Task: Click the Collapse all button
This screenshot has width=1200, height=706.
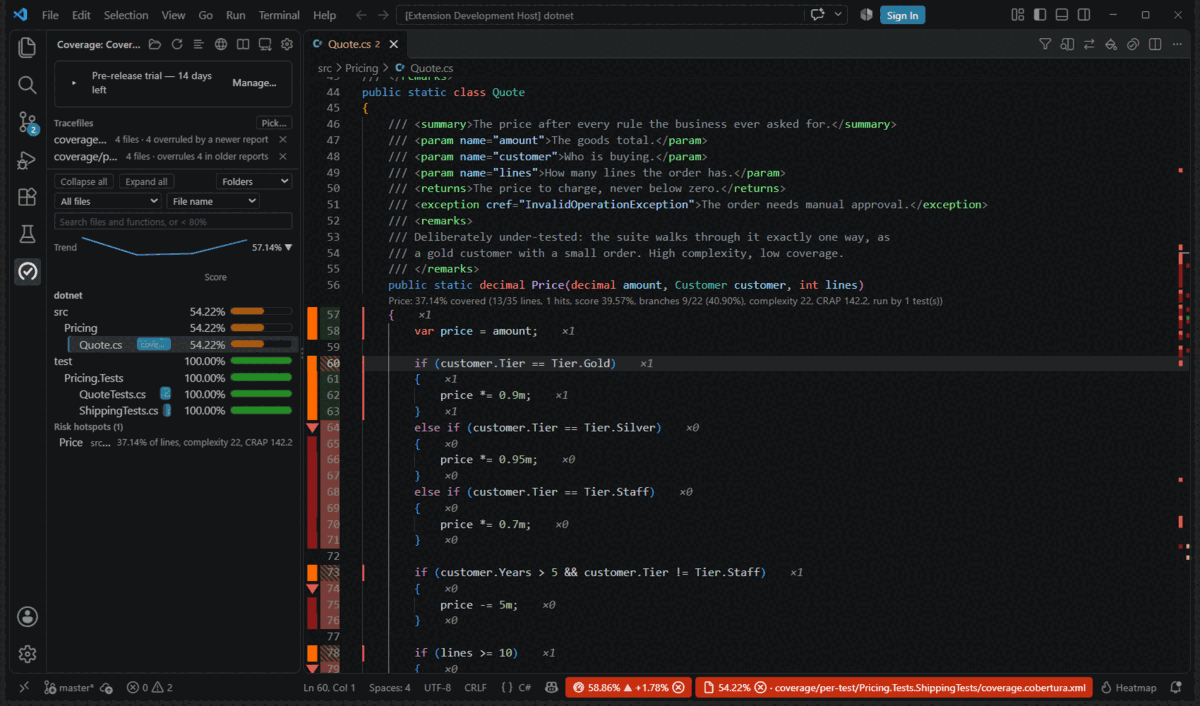Action: tap(84, 181)
